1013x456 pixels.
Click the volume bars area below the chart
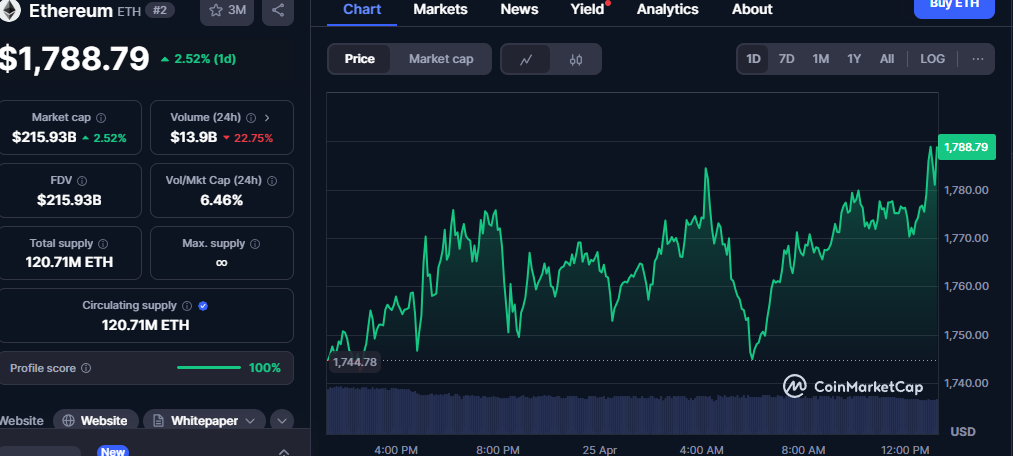632,410
